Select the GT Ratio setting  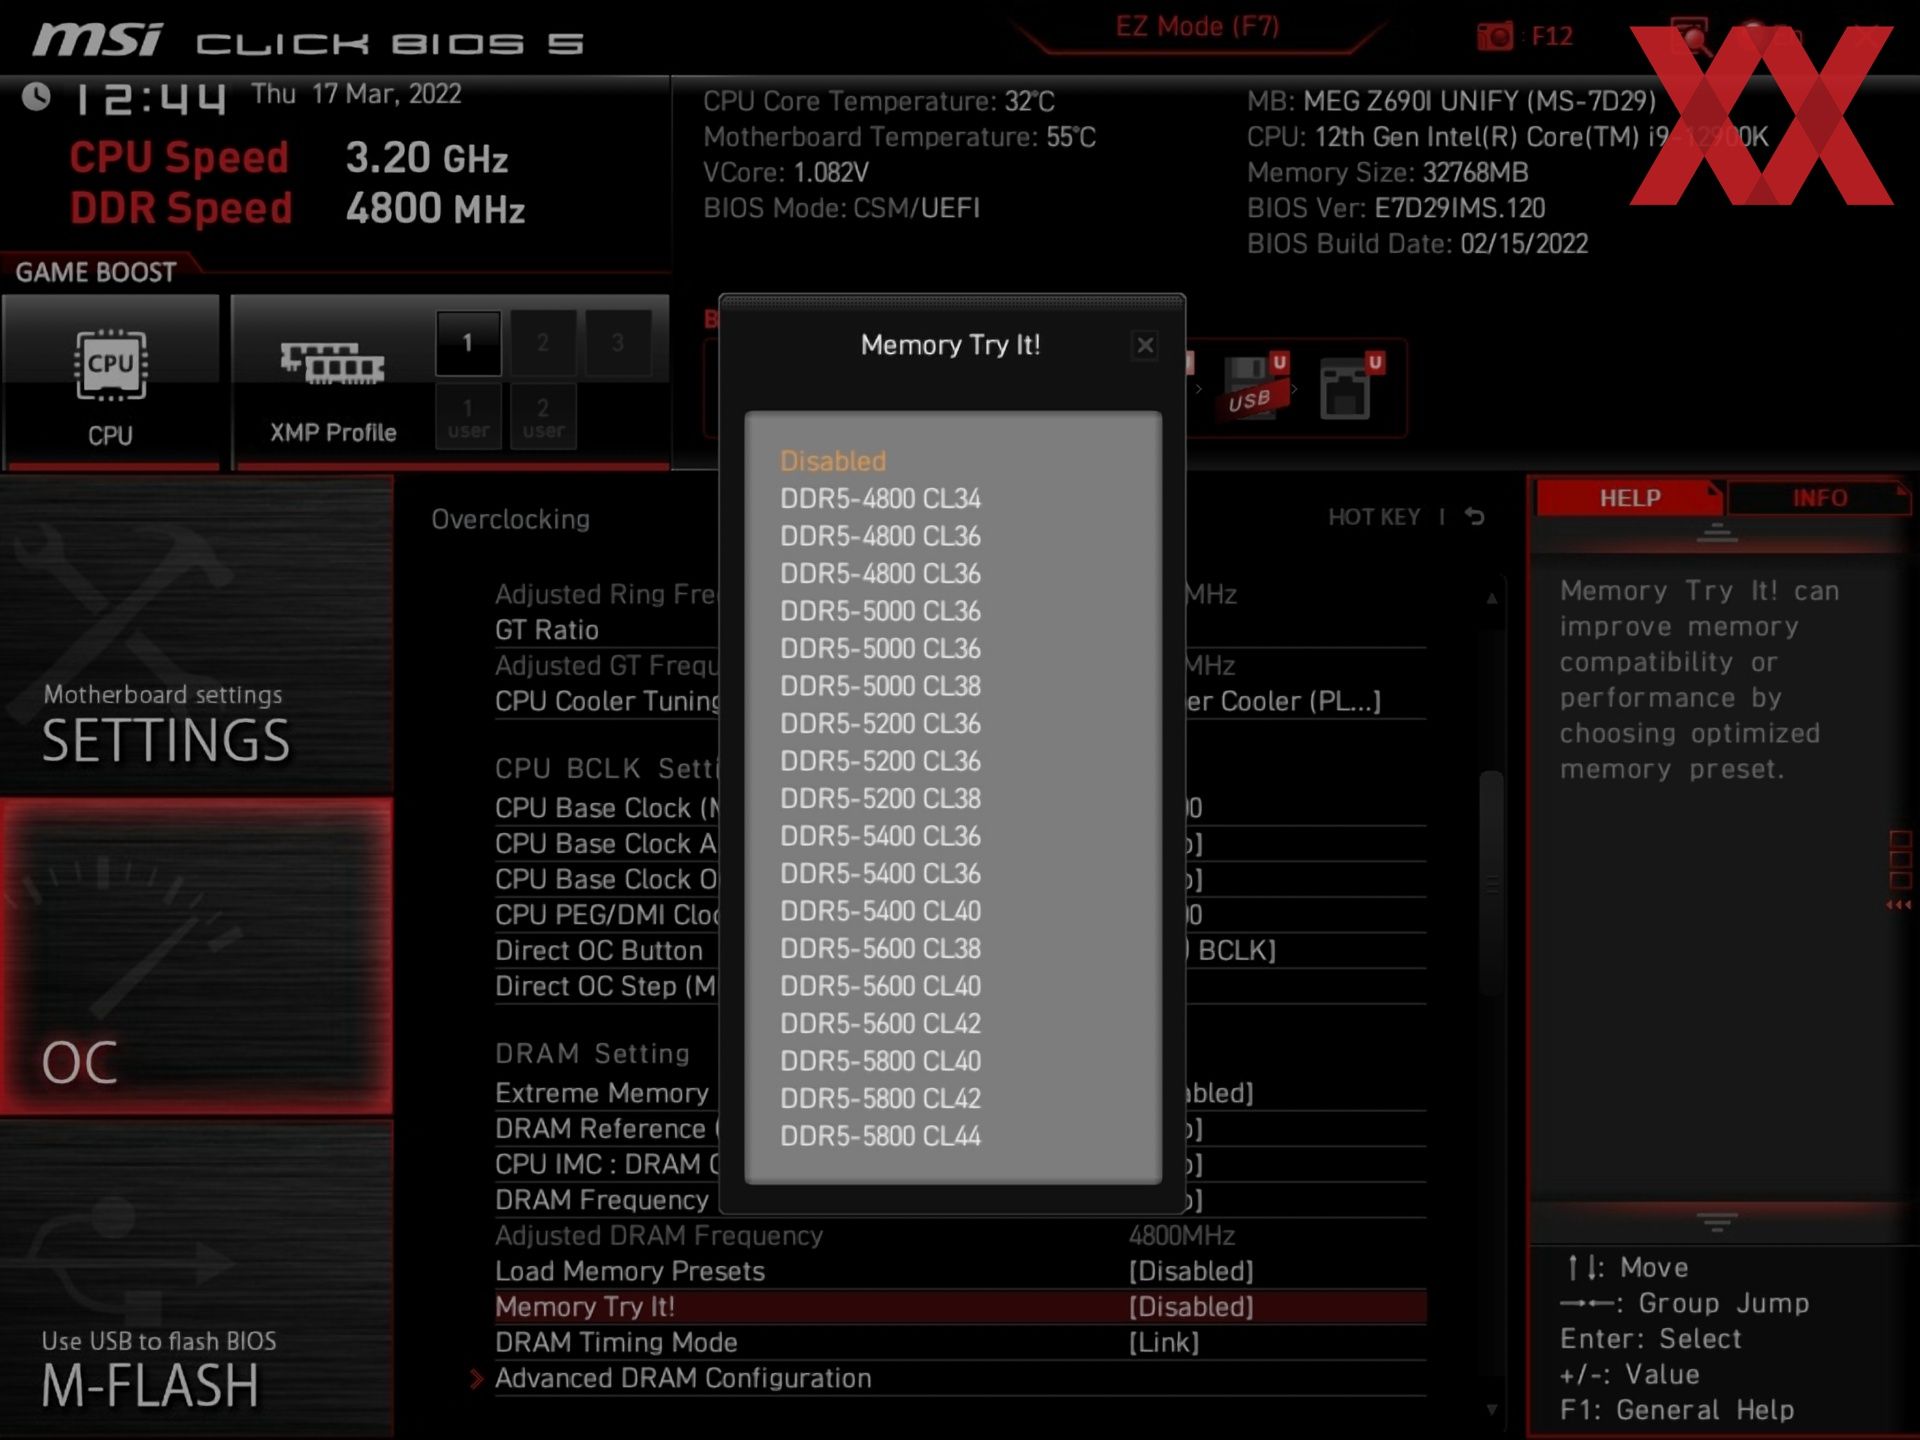click(x=546, y=630)
